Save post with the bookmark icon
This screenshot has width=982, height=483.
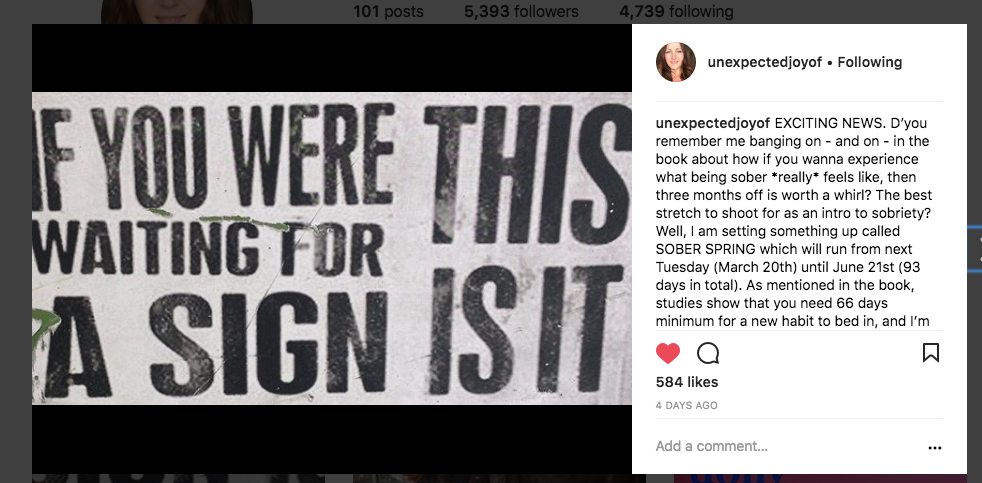point(930,353)
